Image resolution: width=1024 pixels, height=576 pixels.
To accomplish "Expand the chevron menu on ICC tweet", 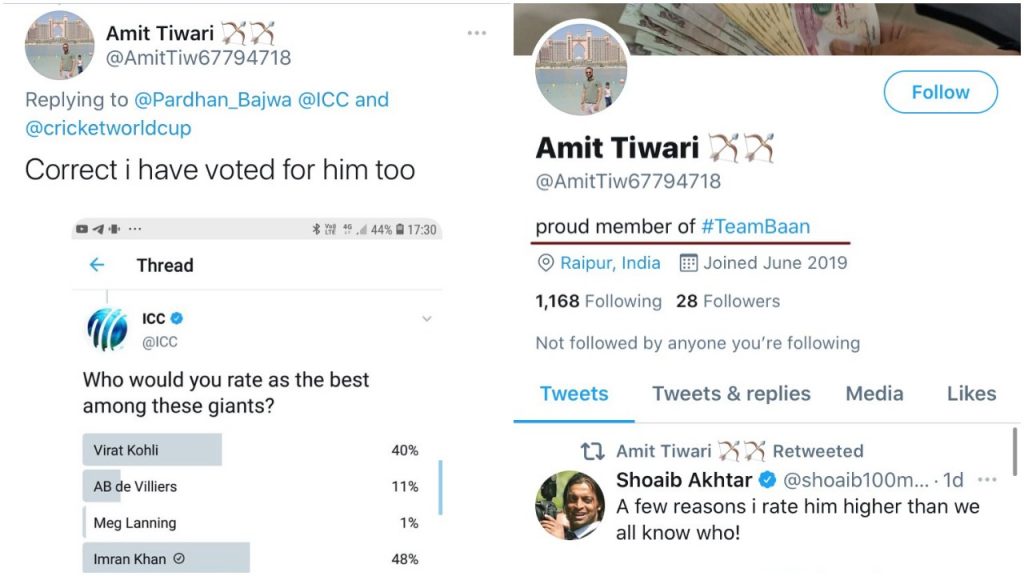I will click(x=426, y=319).
